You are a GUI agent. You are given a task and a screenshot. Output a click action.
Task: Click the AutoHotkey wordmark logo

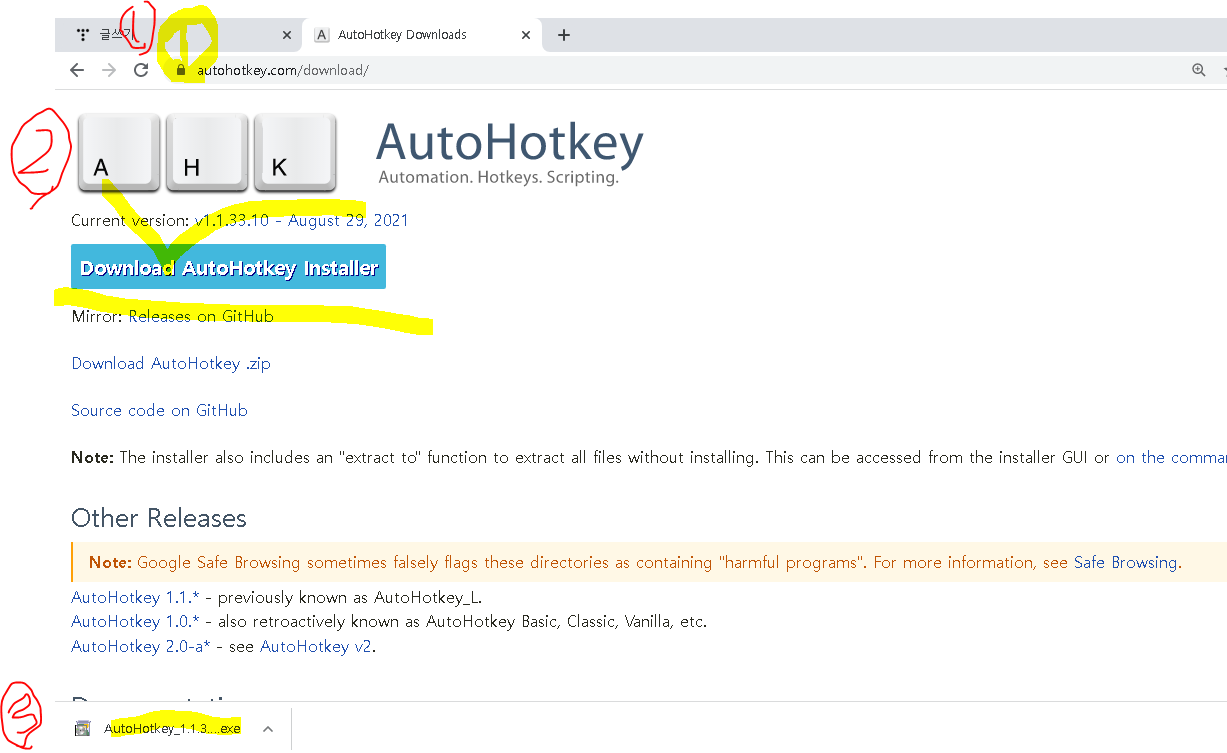click(510, 152)
